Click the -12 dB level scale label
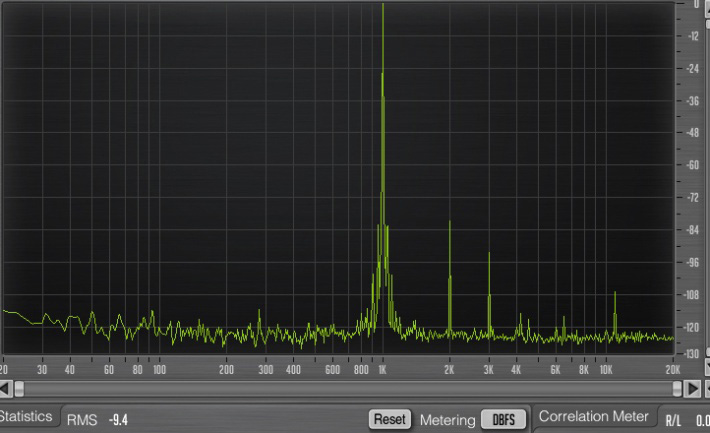The width and height of the screenshot is (710, 433). point(693,36)
